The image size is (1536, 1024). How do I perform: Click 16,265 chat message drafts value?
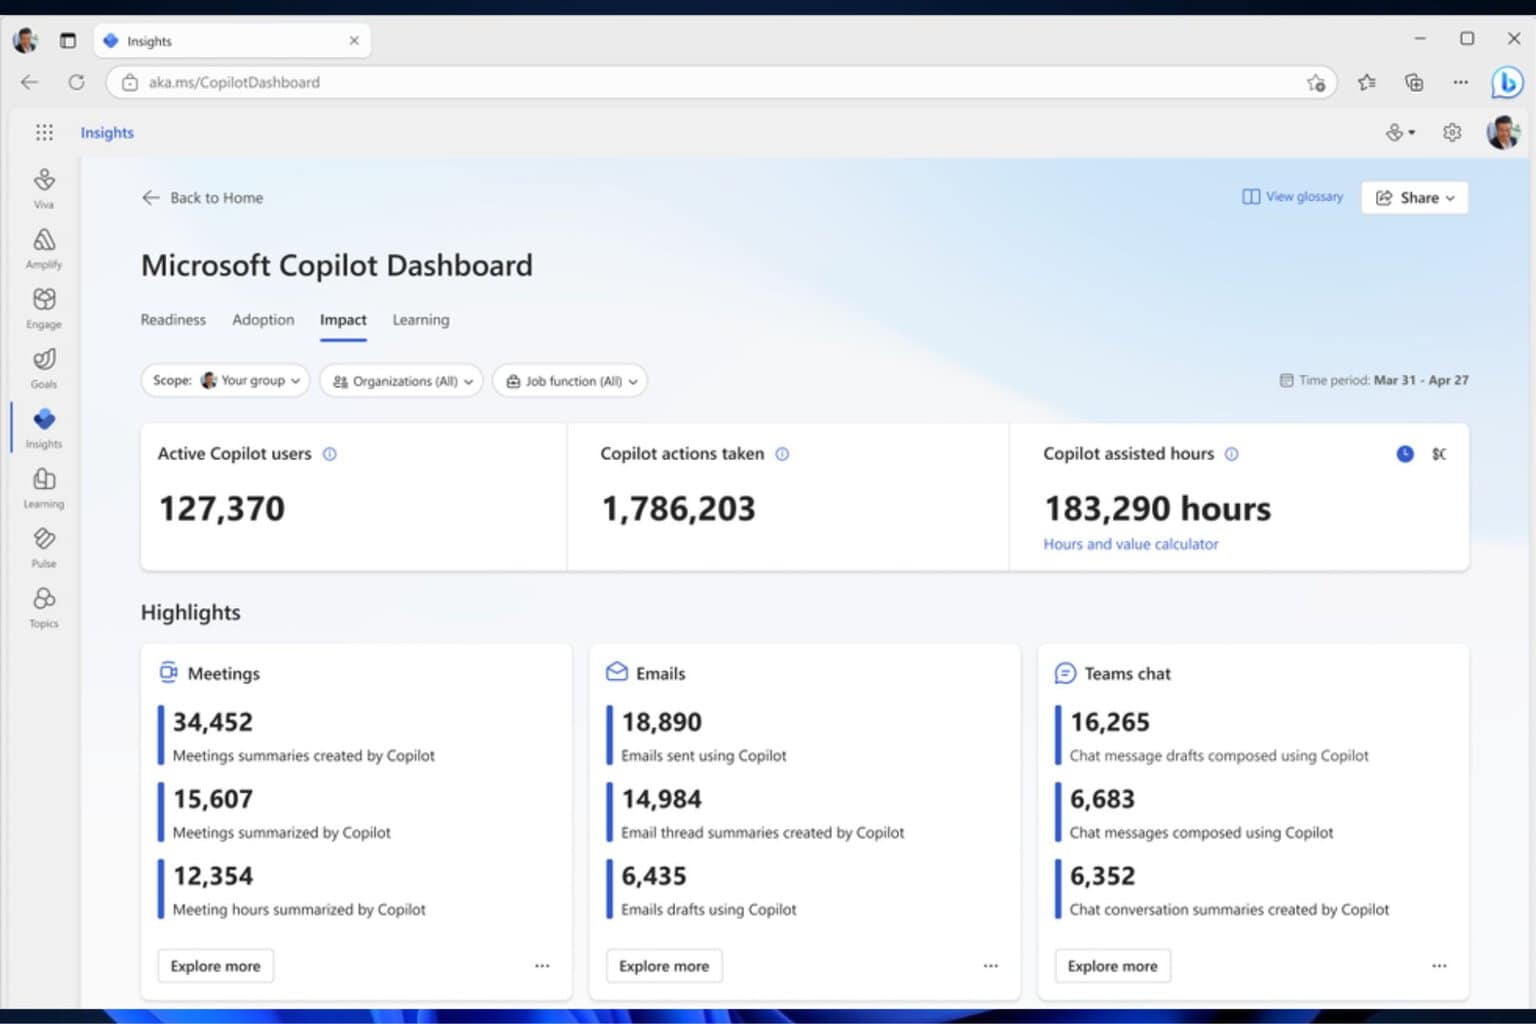click(1110, 722)
